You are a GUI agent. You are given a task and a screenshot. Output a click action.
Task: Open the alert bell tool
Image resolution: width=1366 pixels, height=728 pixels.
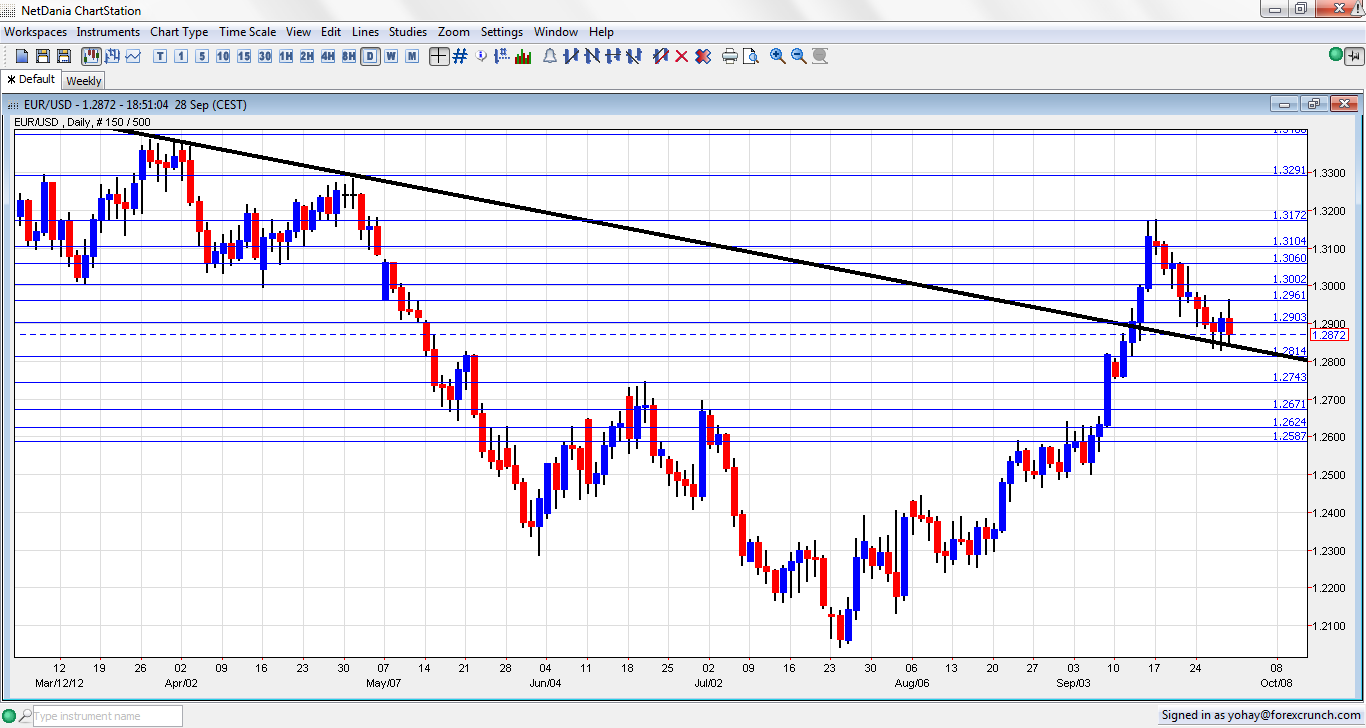(549, 56)
